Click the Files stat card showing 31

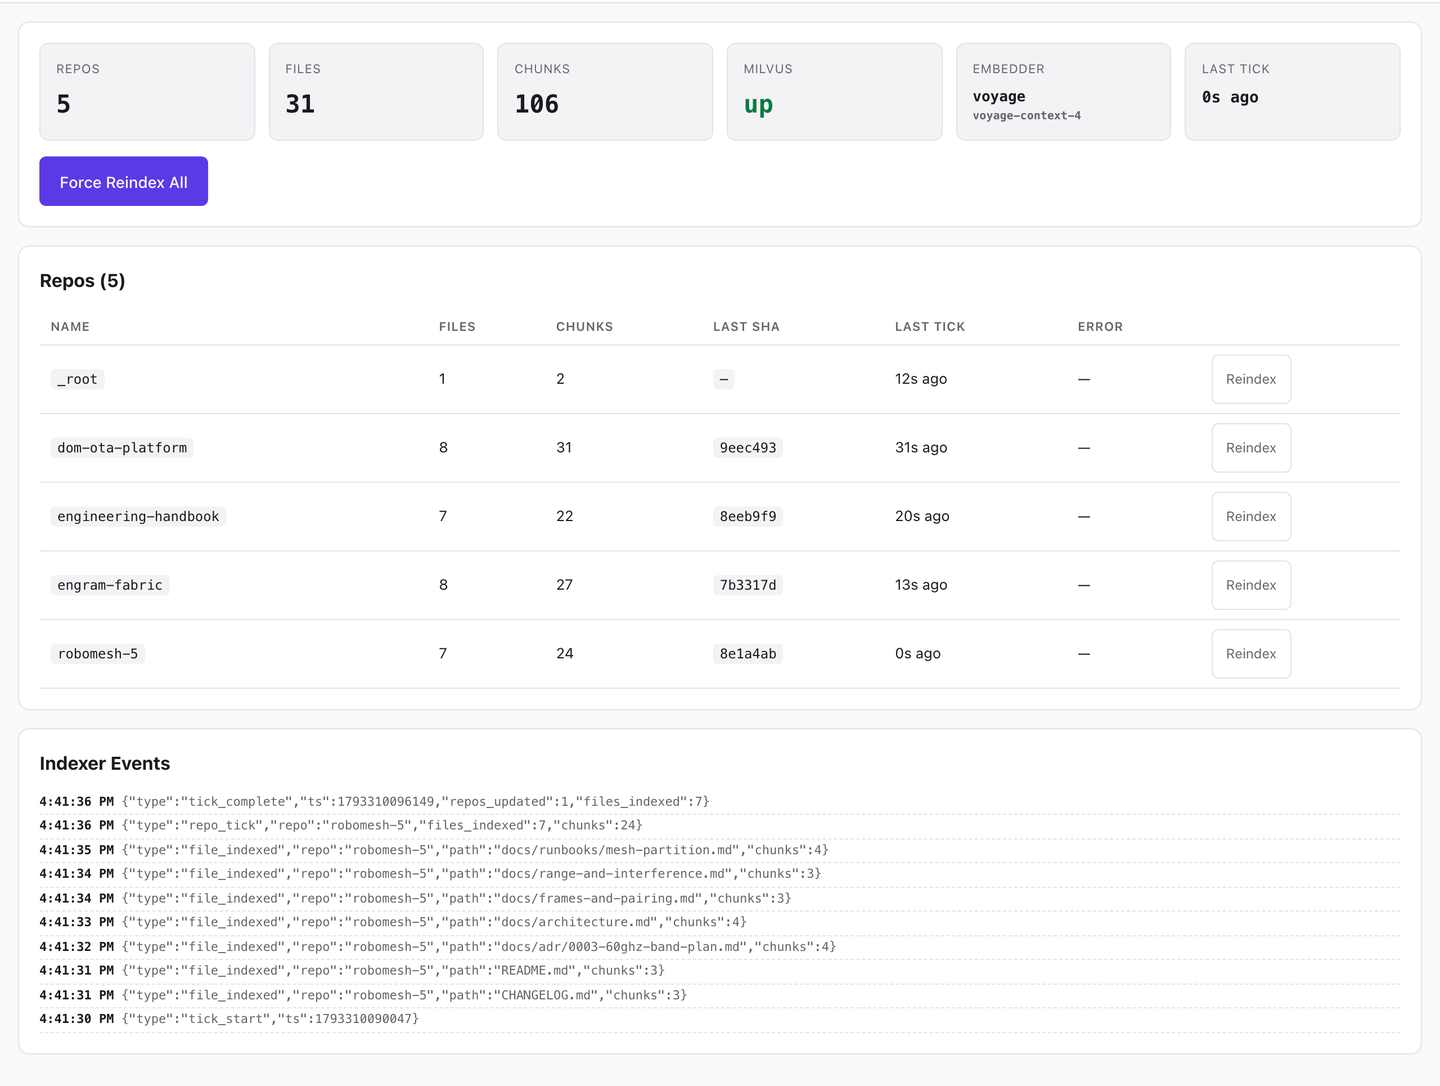376,91
